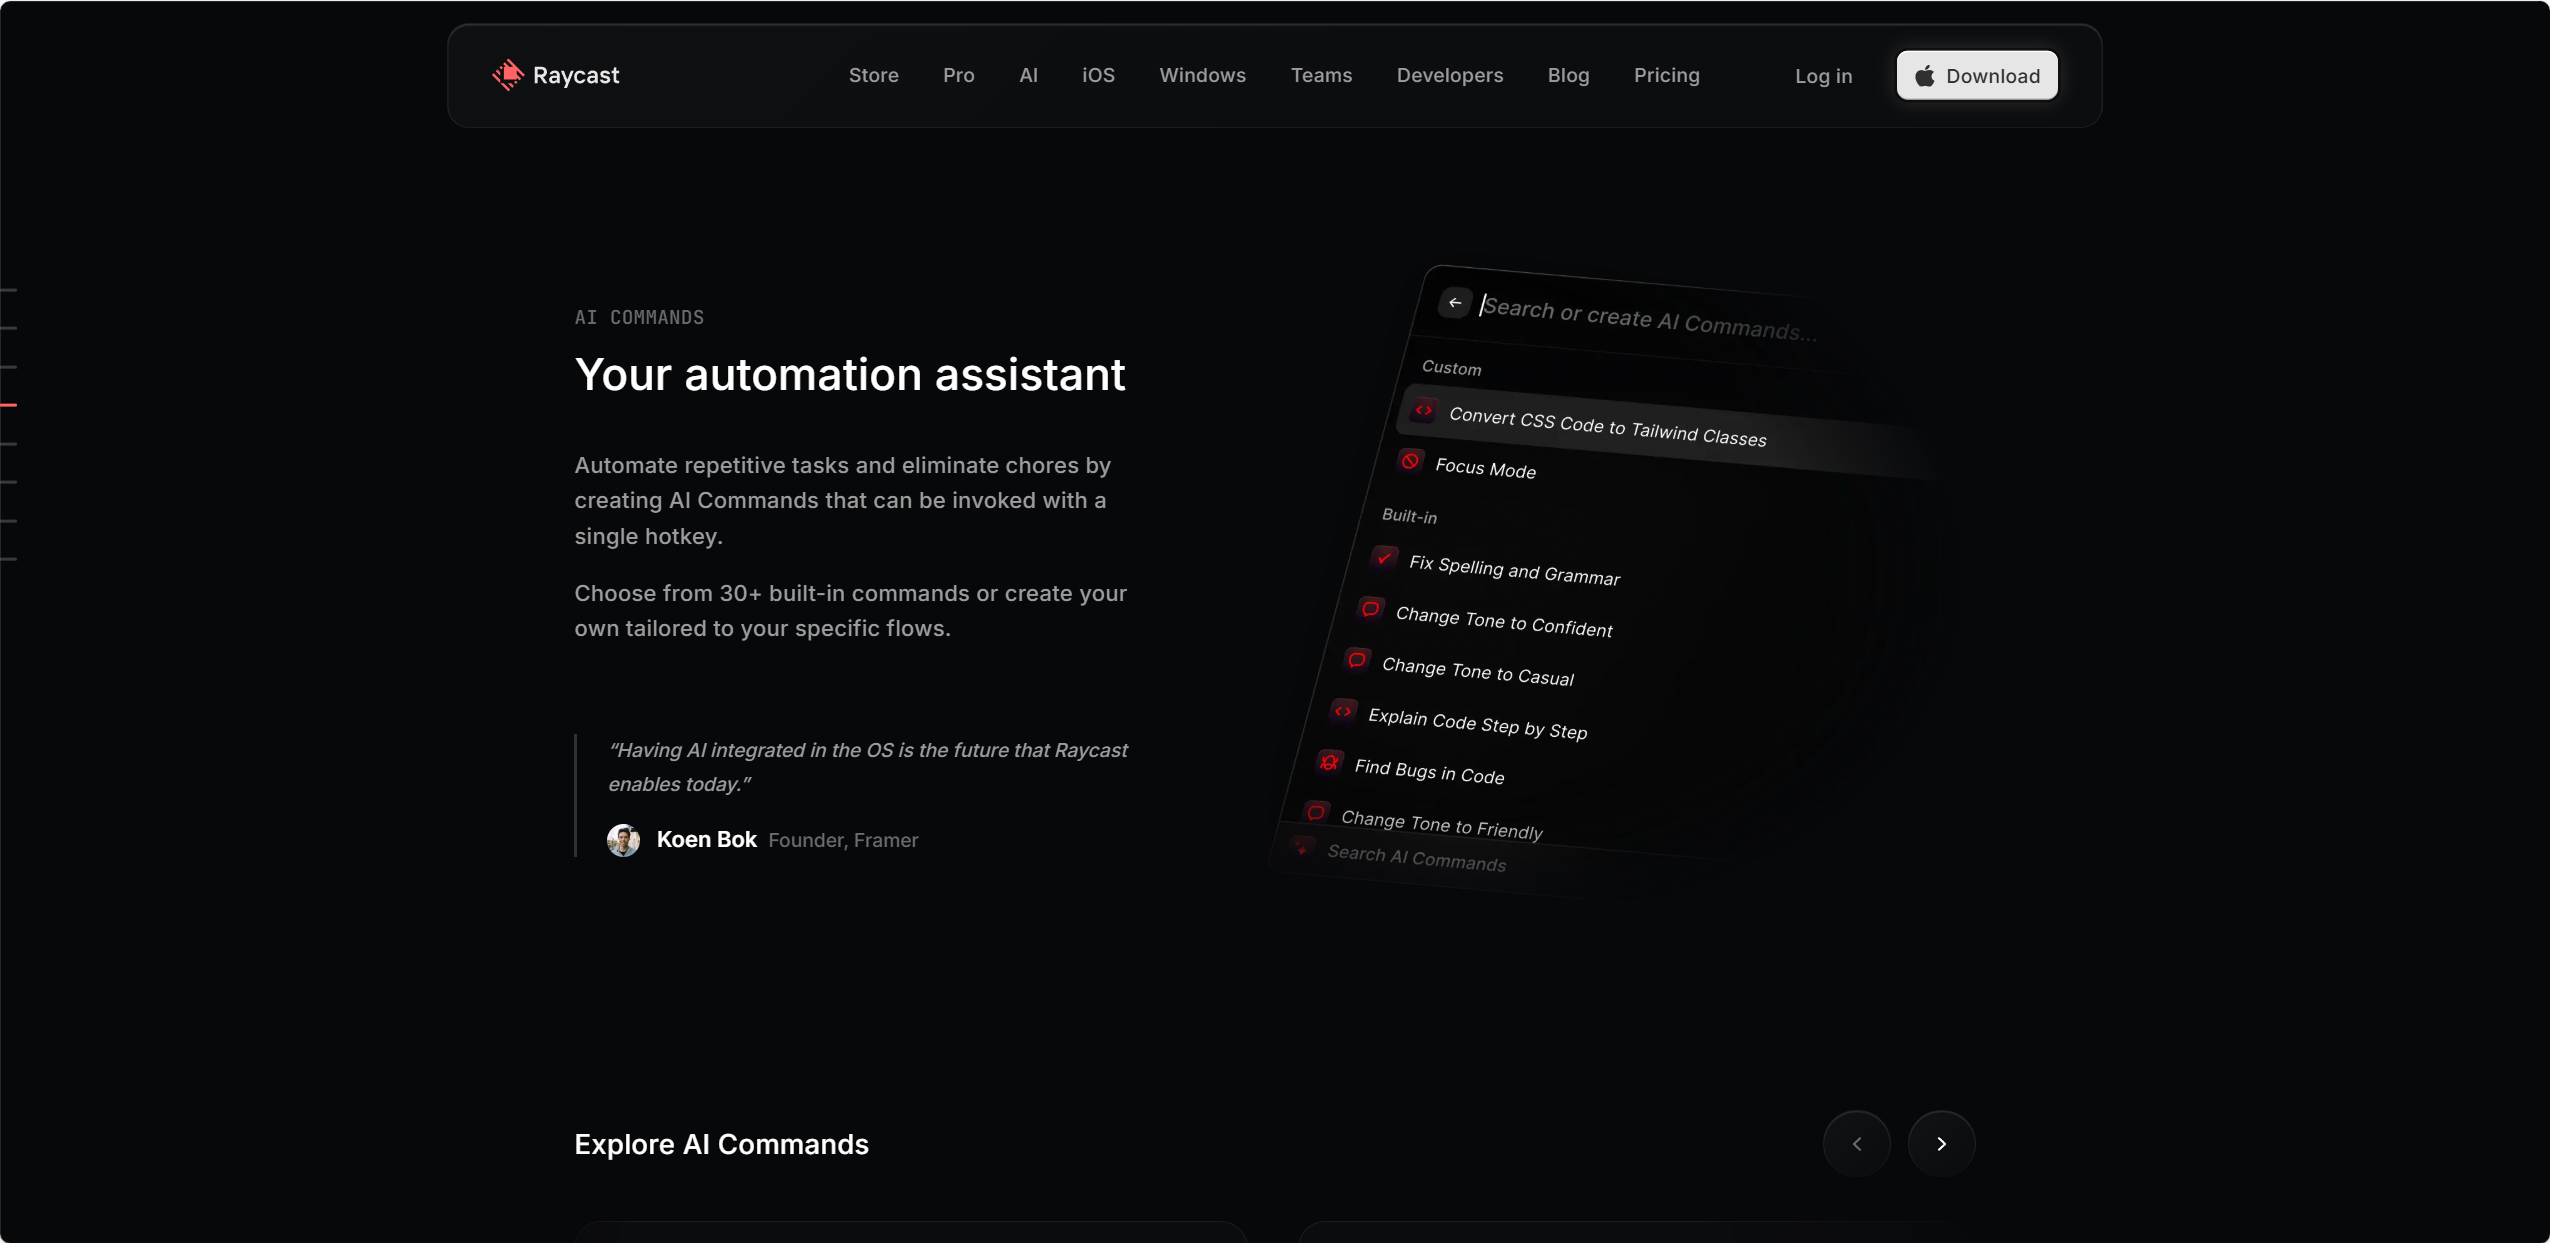
Task: Show previous AI Commands with left chevron
Action: 1856,1144
